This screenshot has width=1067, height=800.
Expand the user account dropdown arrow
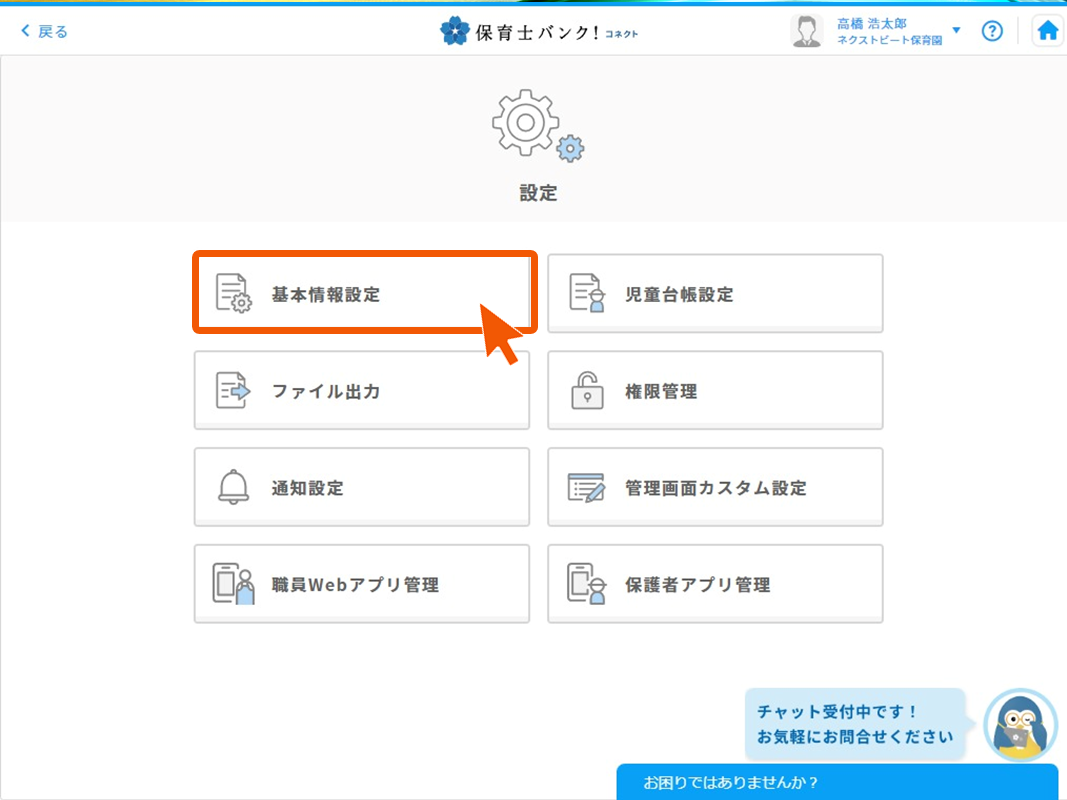pyautogui.click(x=956, y=31)
